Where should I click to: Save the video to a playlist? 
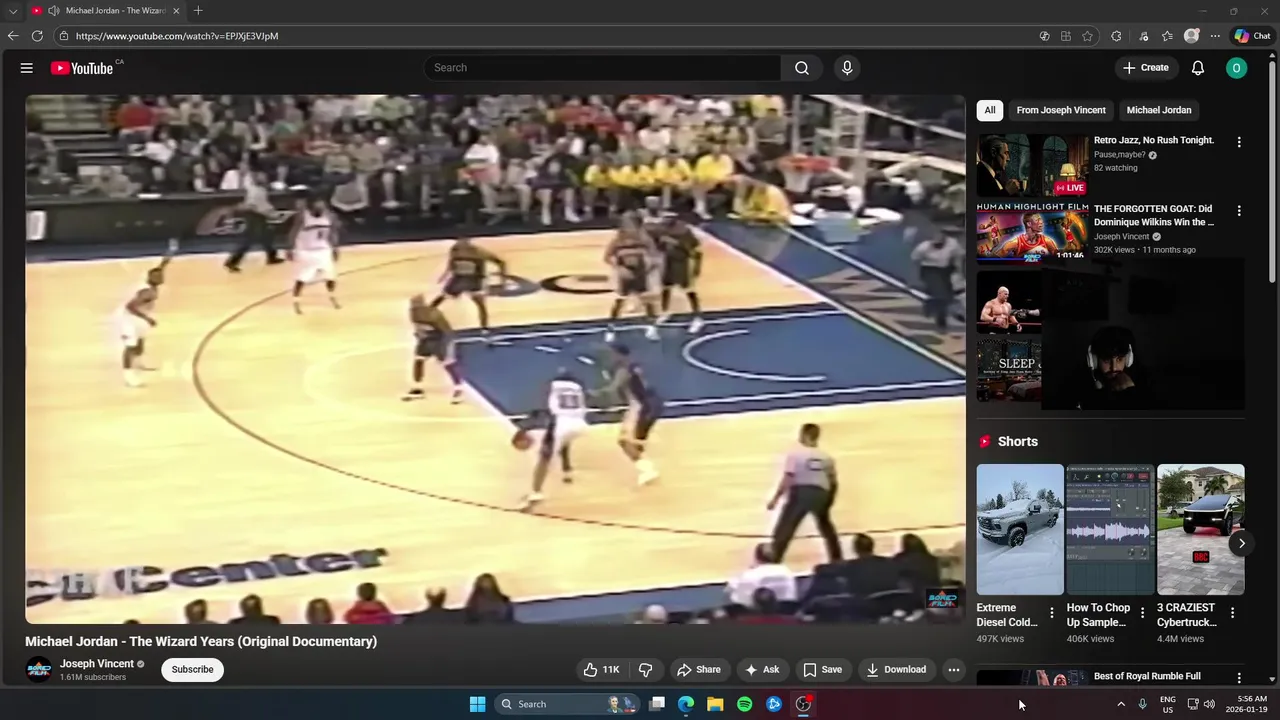coord(822,669)
